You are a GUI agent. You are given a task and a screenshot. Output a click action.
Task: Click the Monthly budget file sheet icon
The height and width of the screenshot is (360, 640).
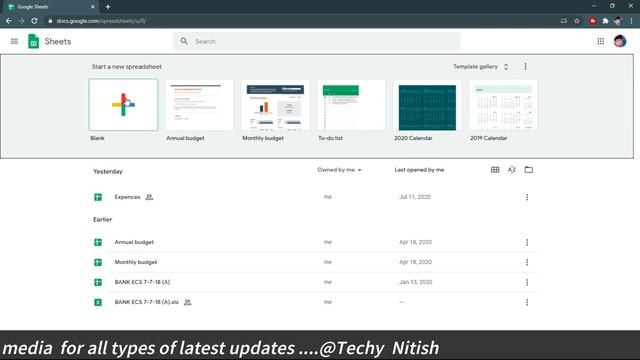coord(98,262)
